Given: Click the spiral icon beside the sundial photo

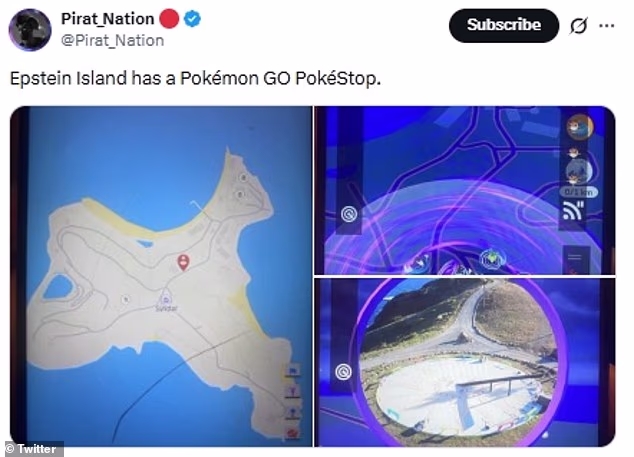Looking at the screenshot, I should tap(344, 372).
